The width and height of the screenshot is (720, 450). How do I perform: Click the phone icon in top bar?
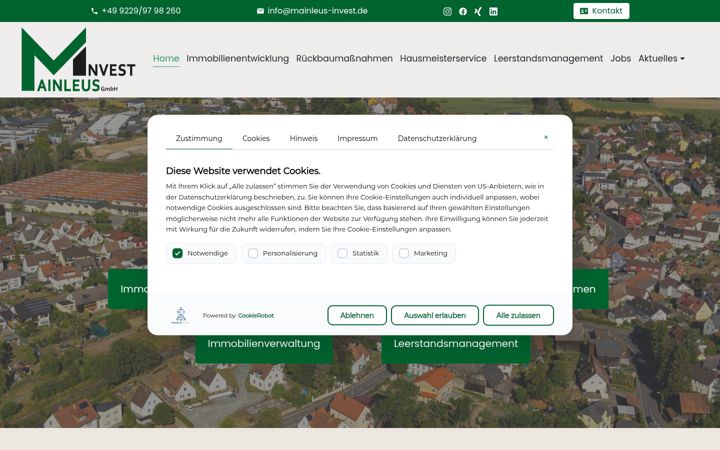[95, 11]
